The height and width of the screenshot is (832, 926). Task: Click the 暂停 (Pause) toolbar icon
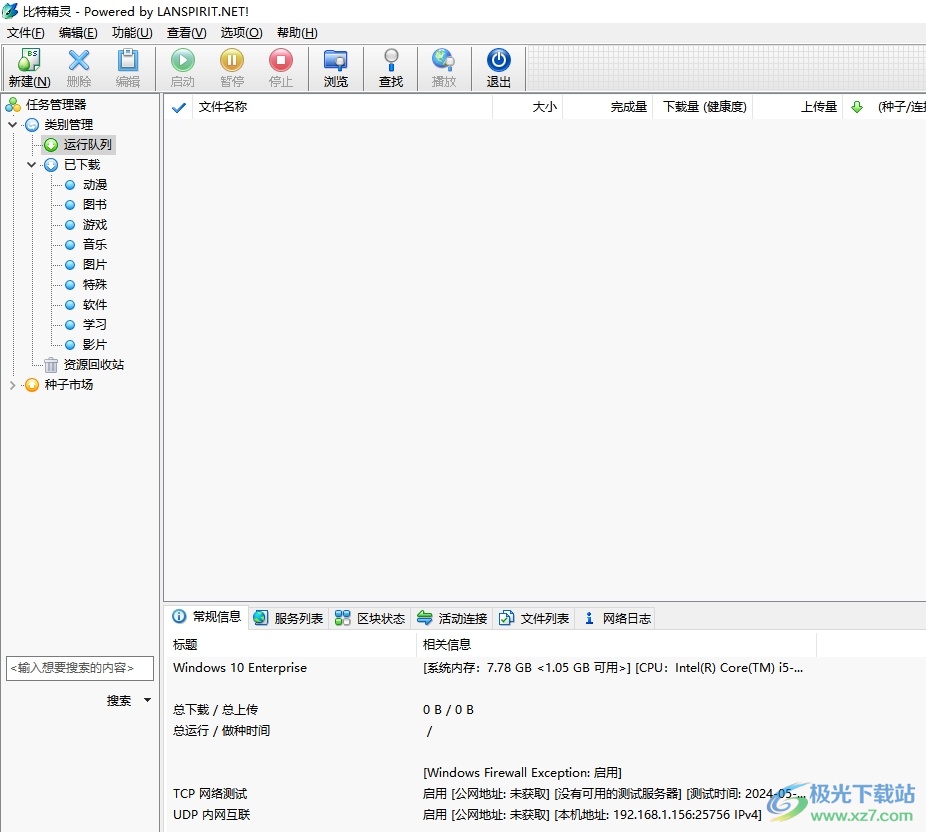pos(232,62)
